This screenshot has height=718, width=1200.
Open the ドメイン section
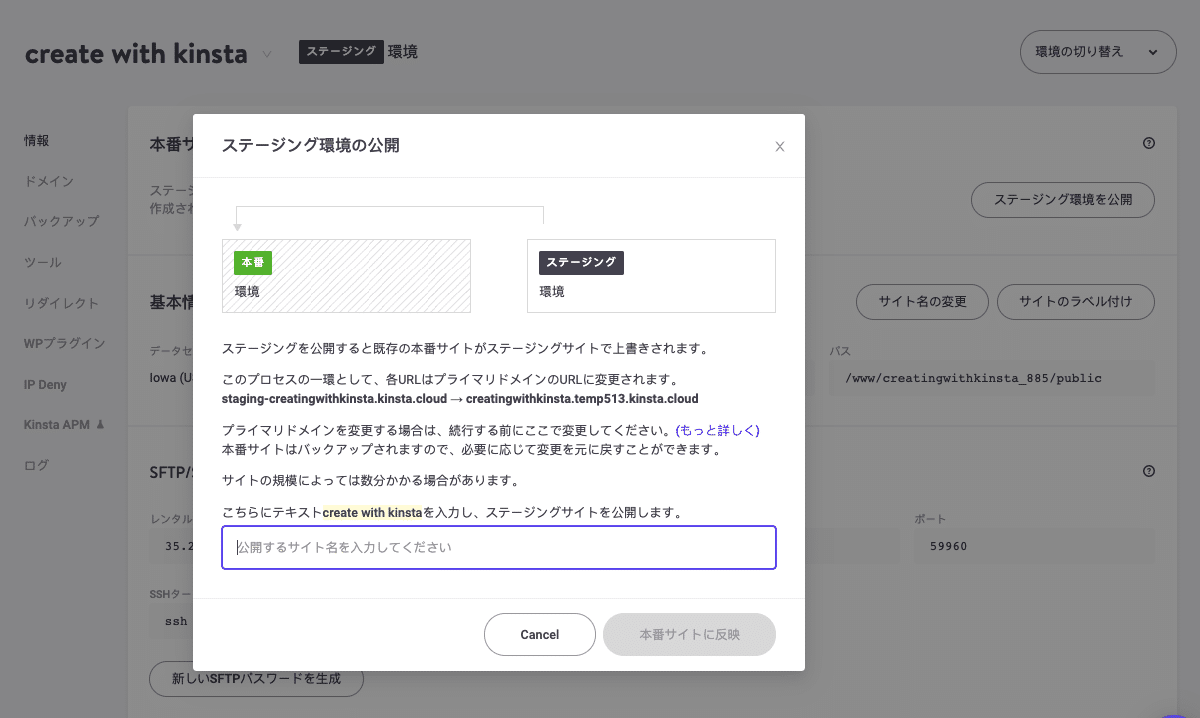pos(44,181)
